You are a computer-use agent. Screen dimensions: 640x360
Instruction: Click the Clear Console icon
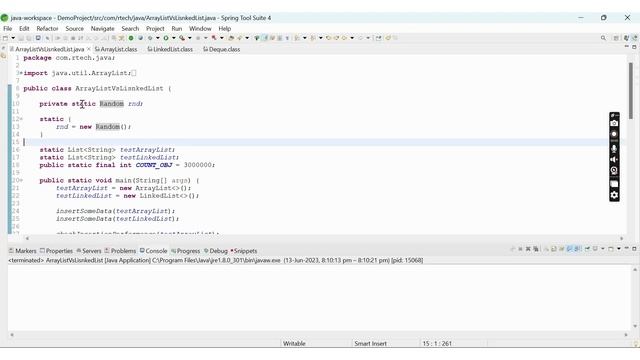click(546, 249)
